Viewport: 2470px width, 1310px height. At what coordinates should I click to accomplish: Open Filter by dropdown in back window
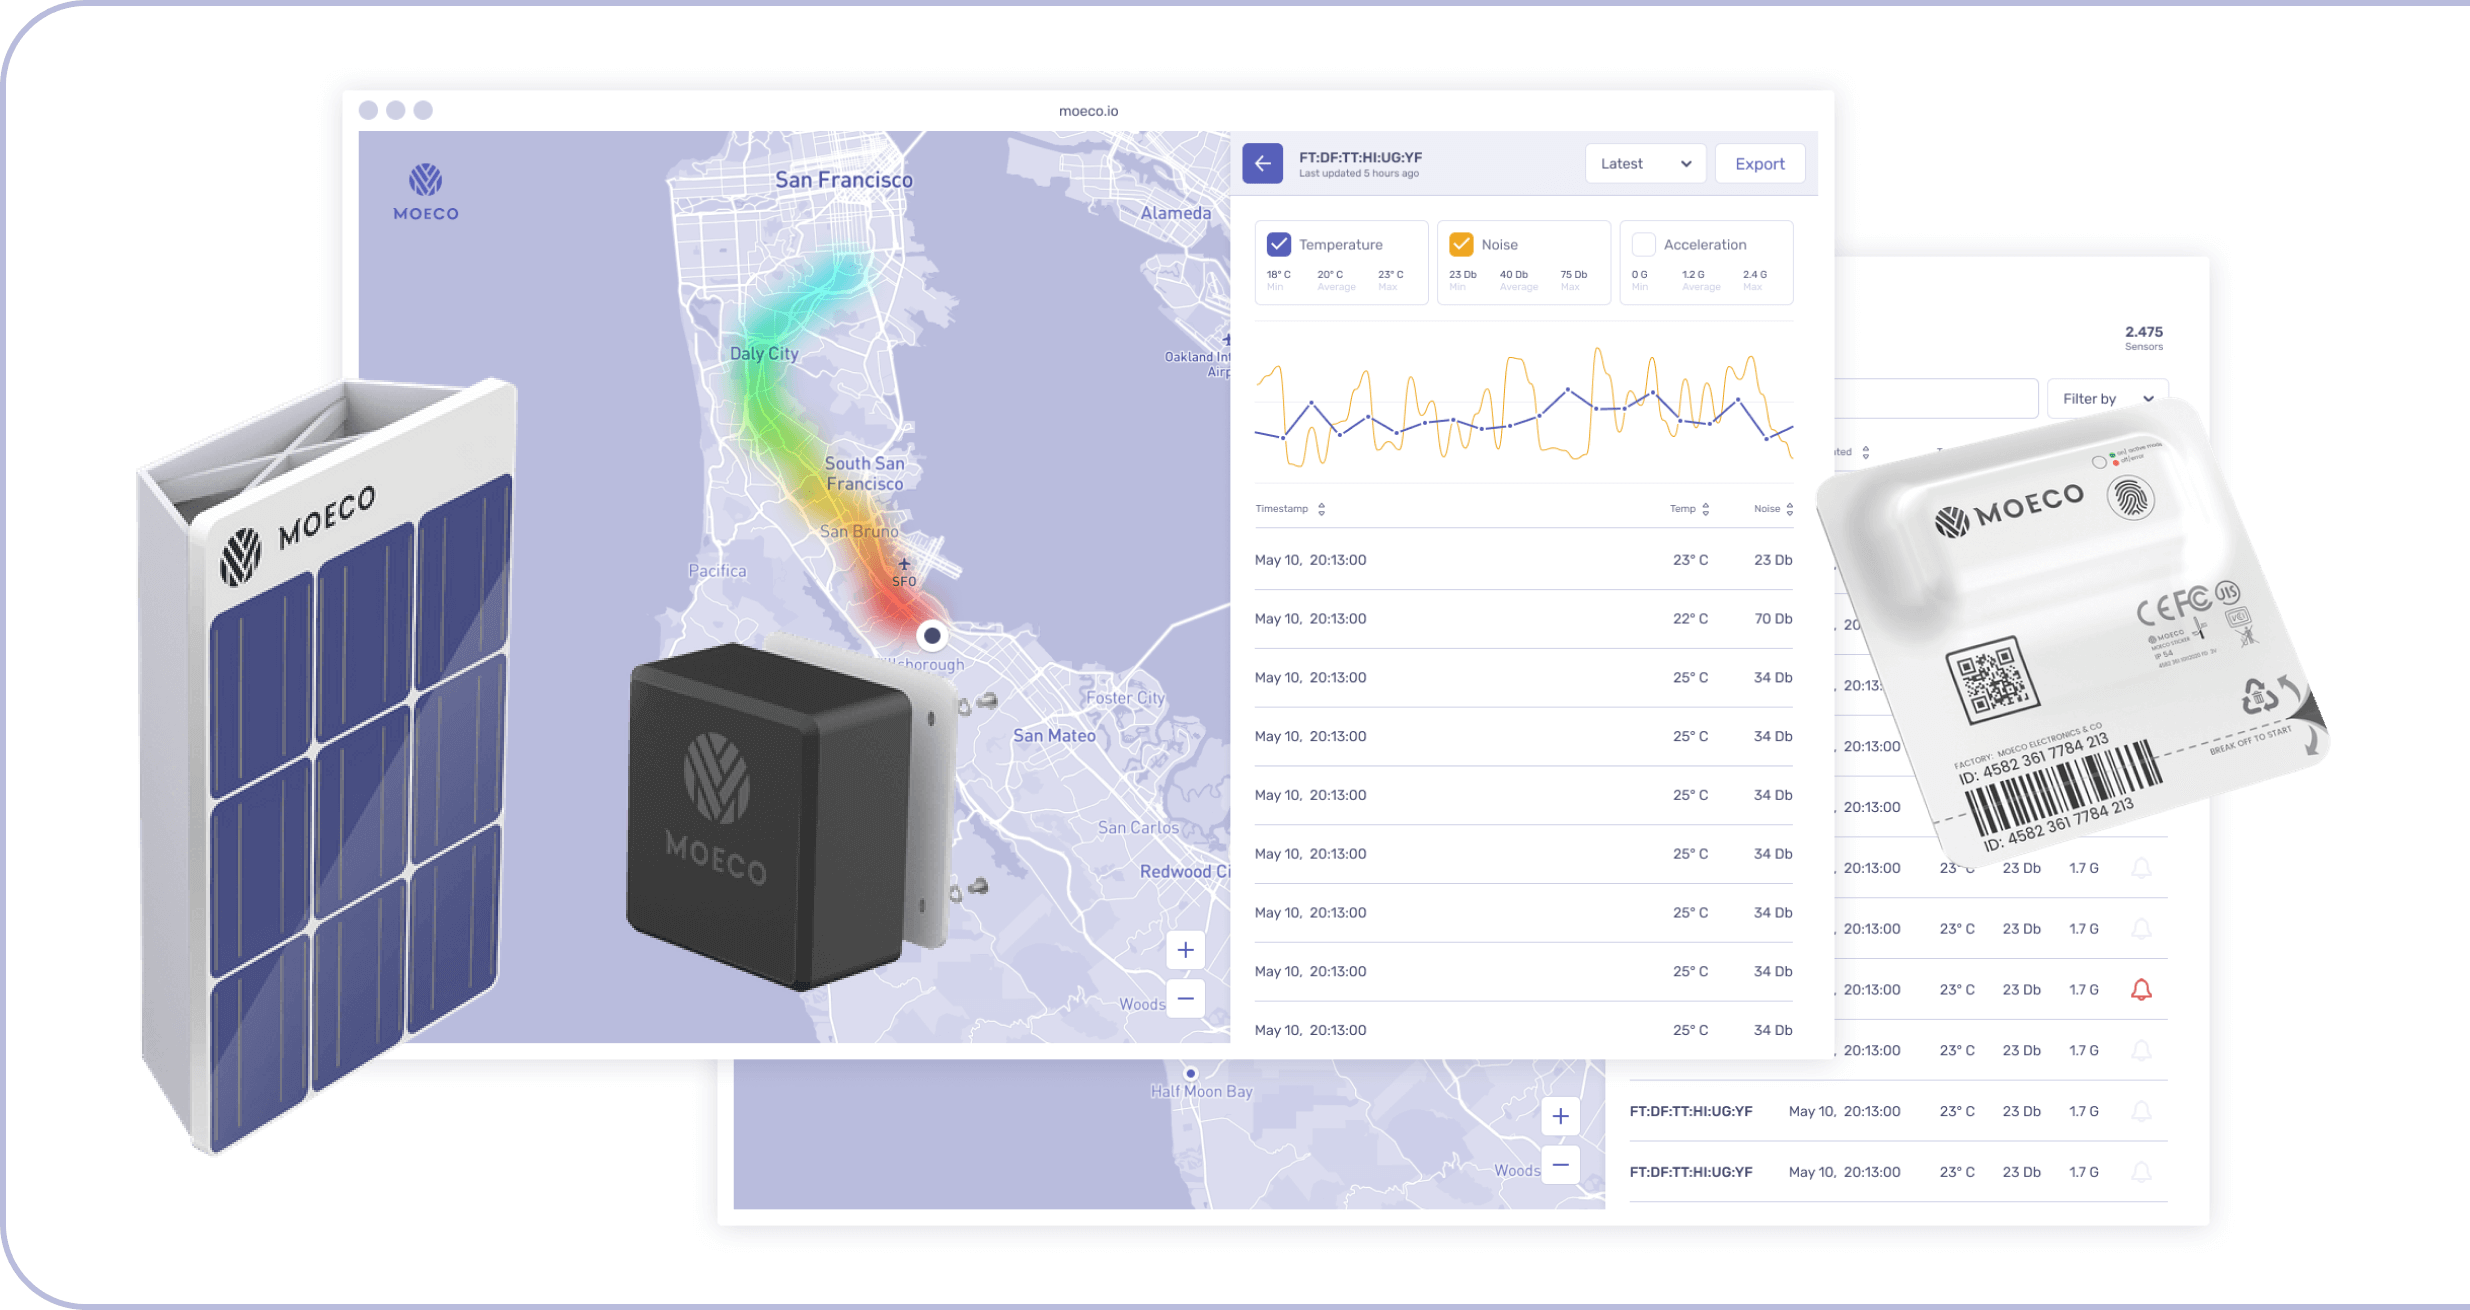(2107, 398)
